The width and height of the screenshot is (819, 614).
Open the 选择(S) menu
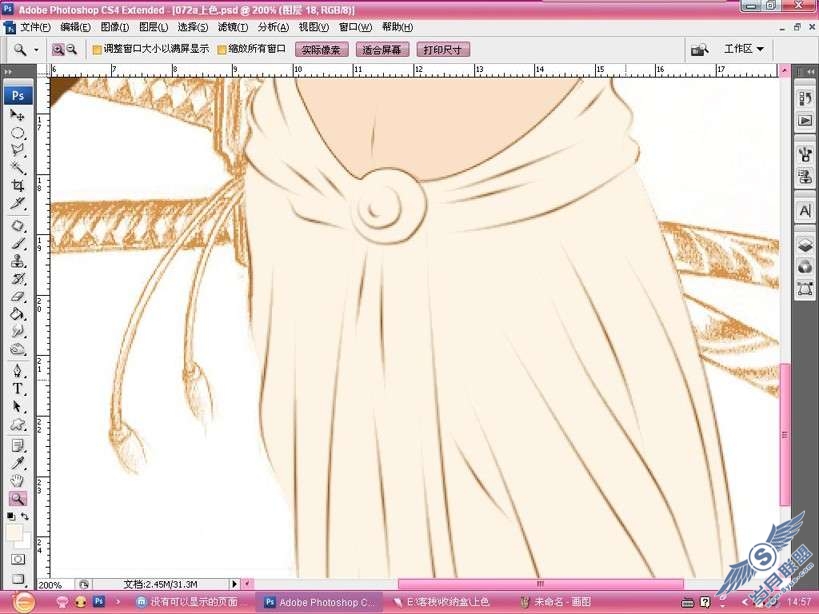193,27
